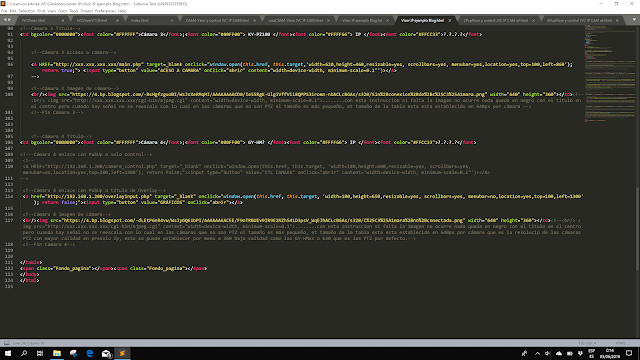This screenshot has height=360, width=640.
Task: Click the 'Fin Cámara 4' comment line
Action: pyautogui.click(x=49, y=244)
